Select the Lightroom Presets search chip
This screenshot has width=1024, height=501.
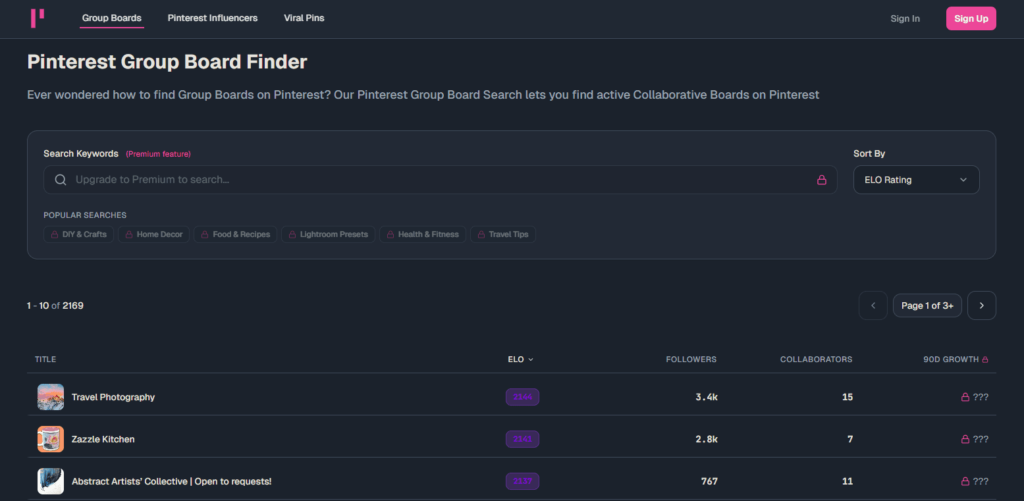pos(327,234)
